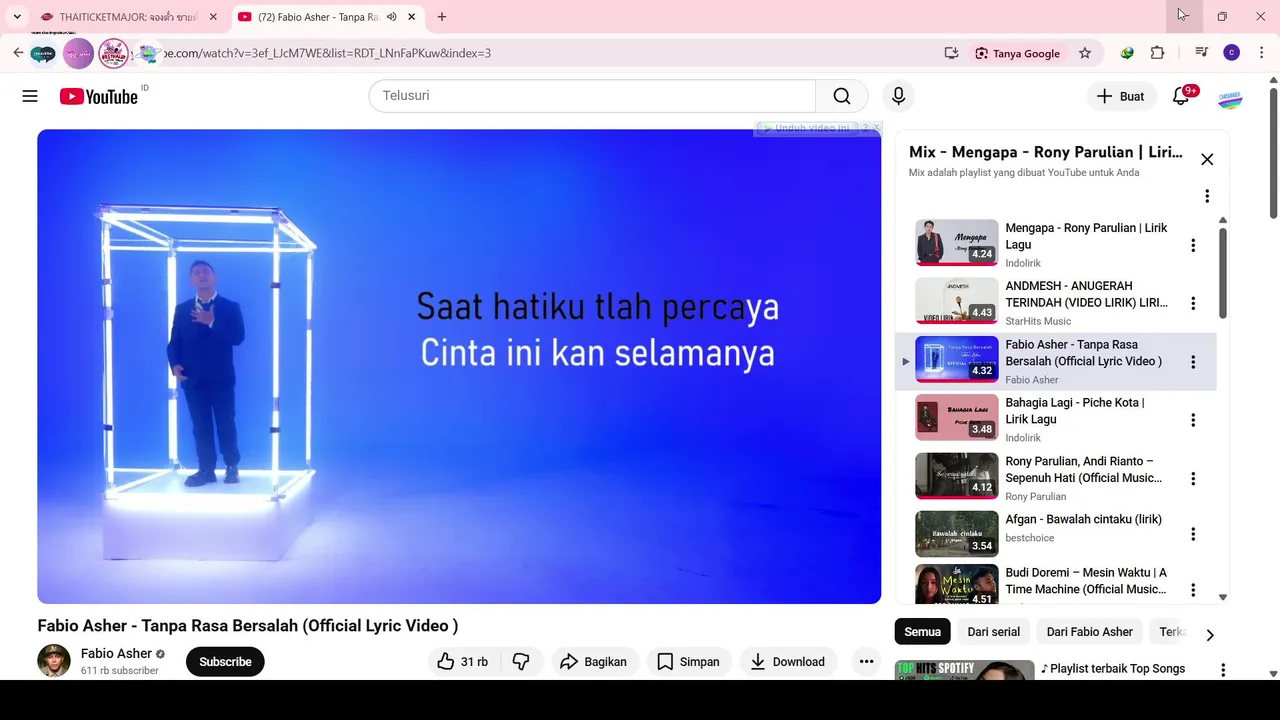The image size is (1280, 720).
Task: Open options for Playlist terbaik Top Songs
Action: point(1223,669)
